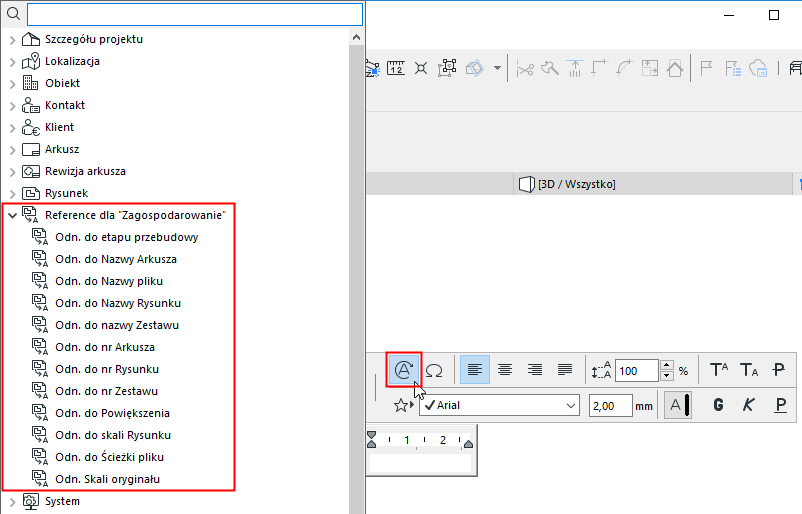
Task: Select Odn. do nazwy Zestawu
Action: tap(117, 325)
